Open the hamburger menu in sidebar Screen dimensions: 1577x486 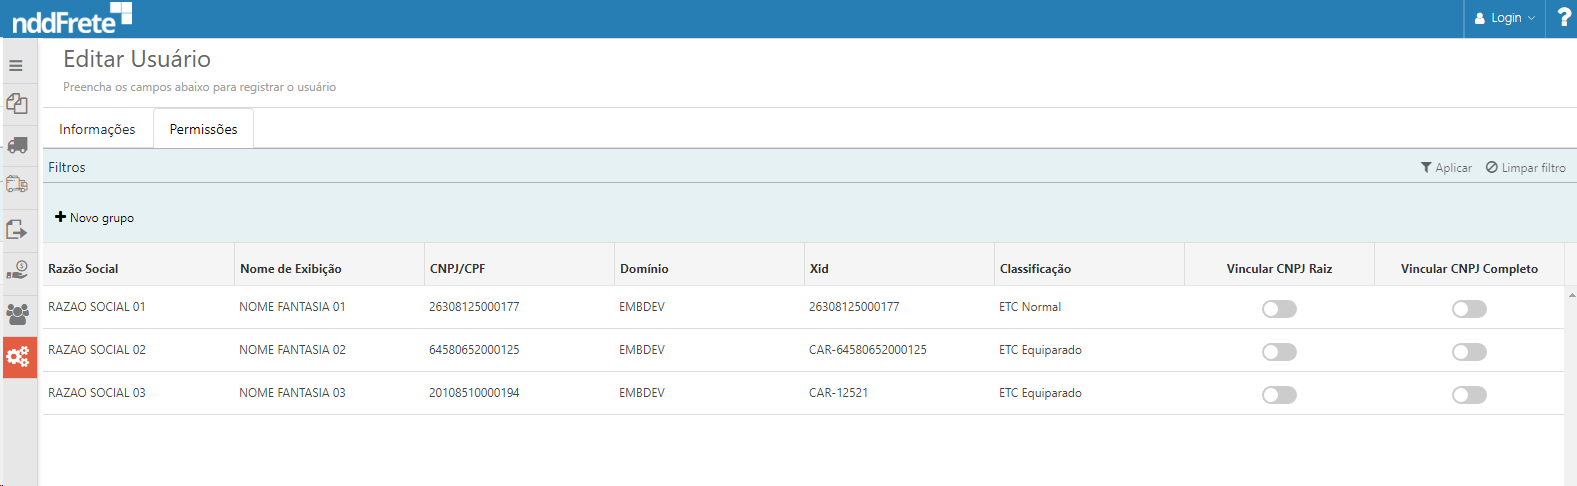(16, 66)
